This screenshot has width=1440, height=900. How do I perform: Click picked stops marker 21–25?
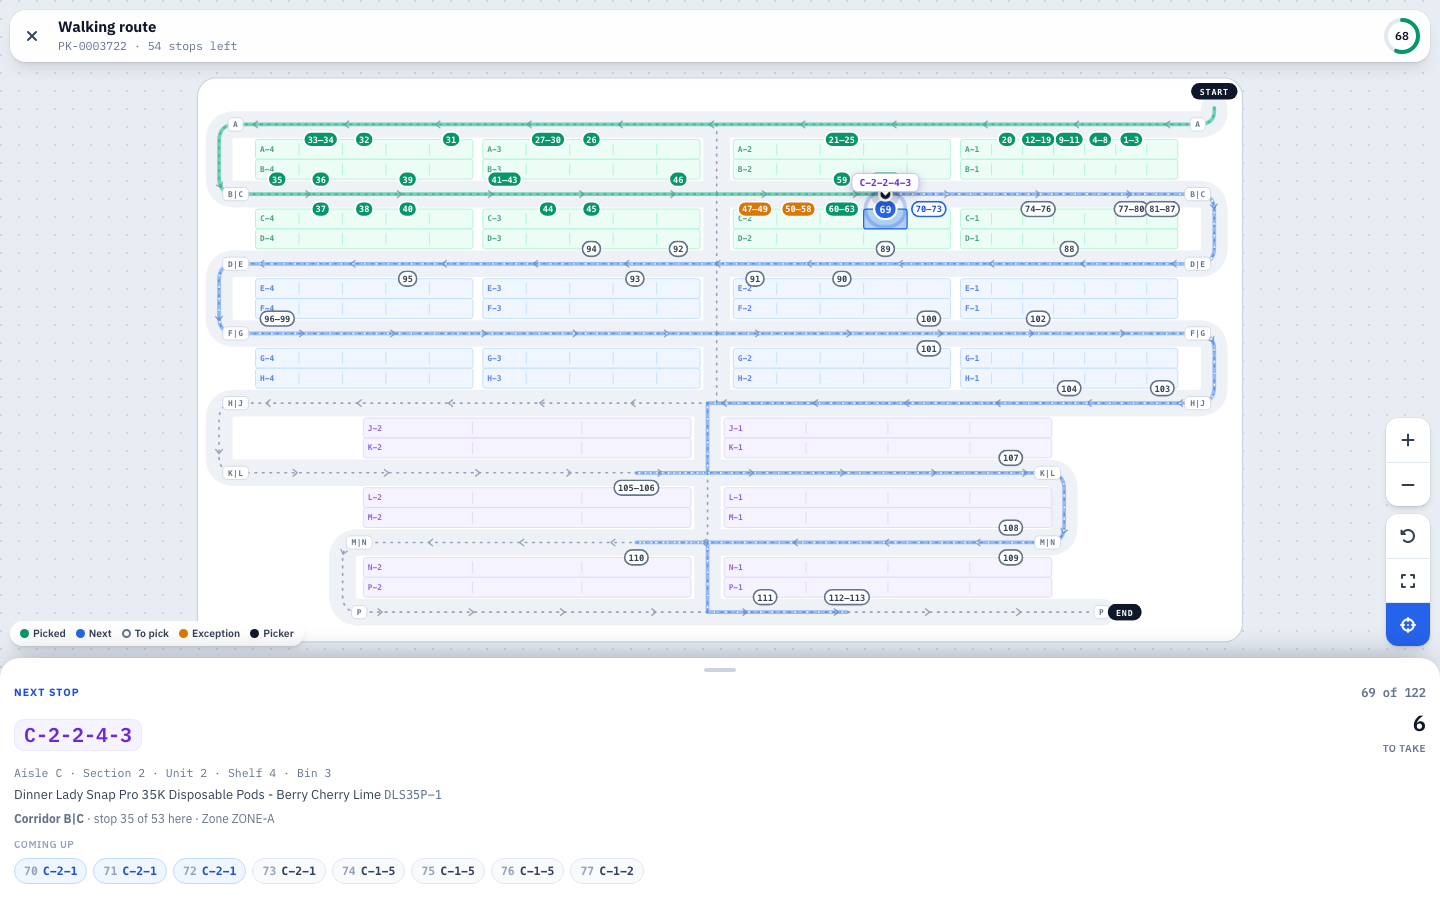coord(842,140)
